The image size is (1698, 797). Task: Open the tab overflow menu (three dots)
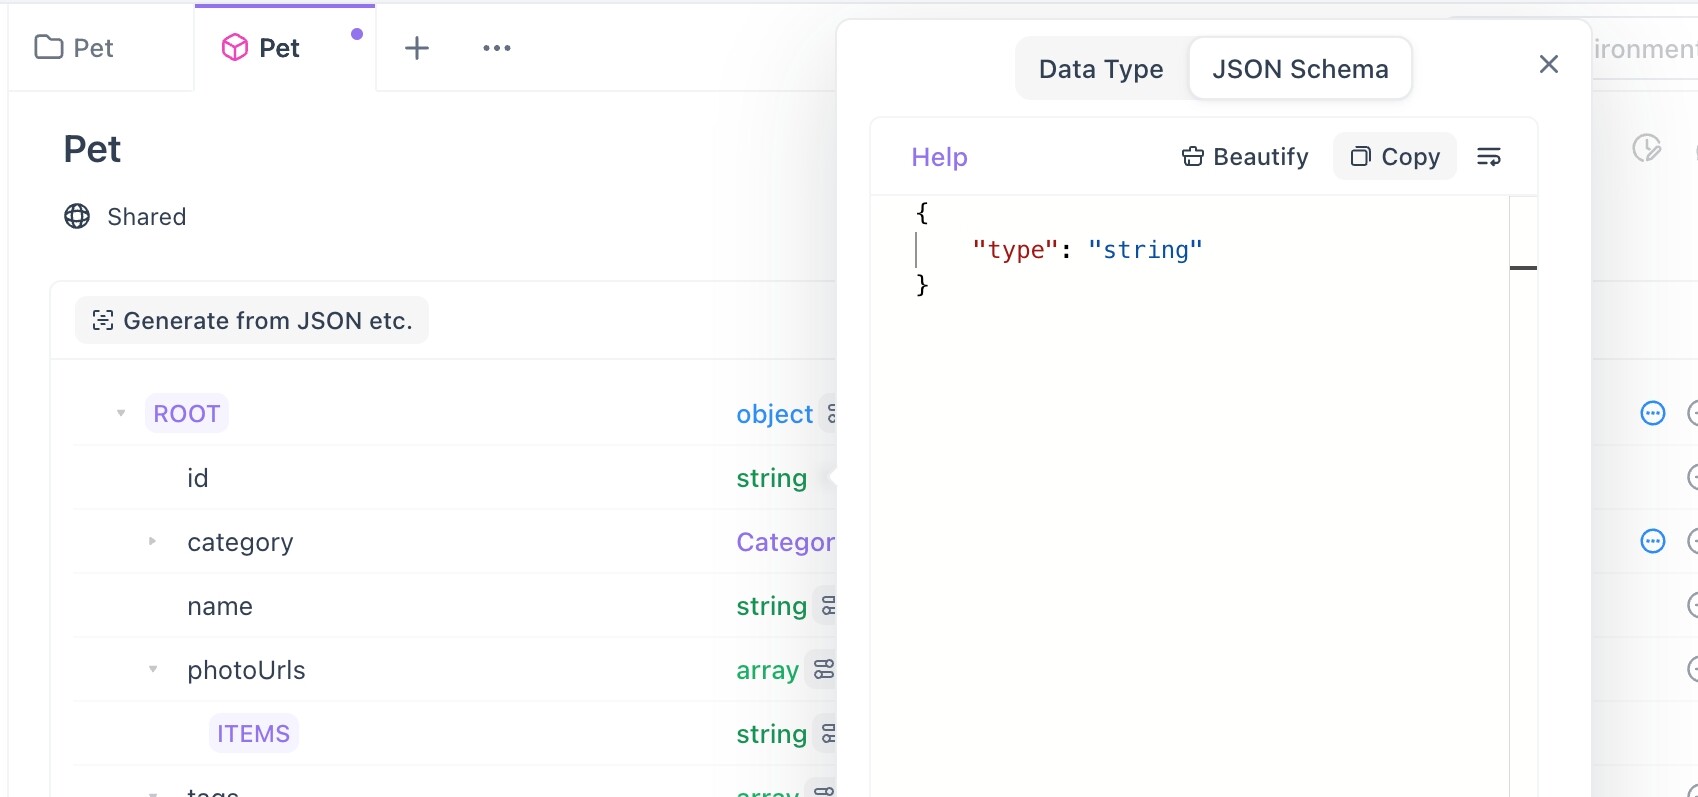(x=496, y=48)
